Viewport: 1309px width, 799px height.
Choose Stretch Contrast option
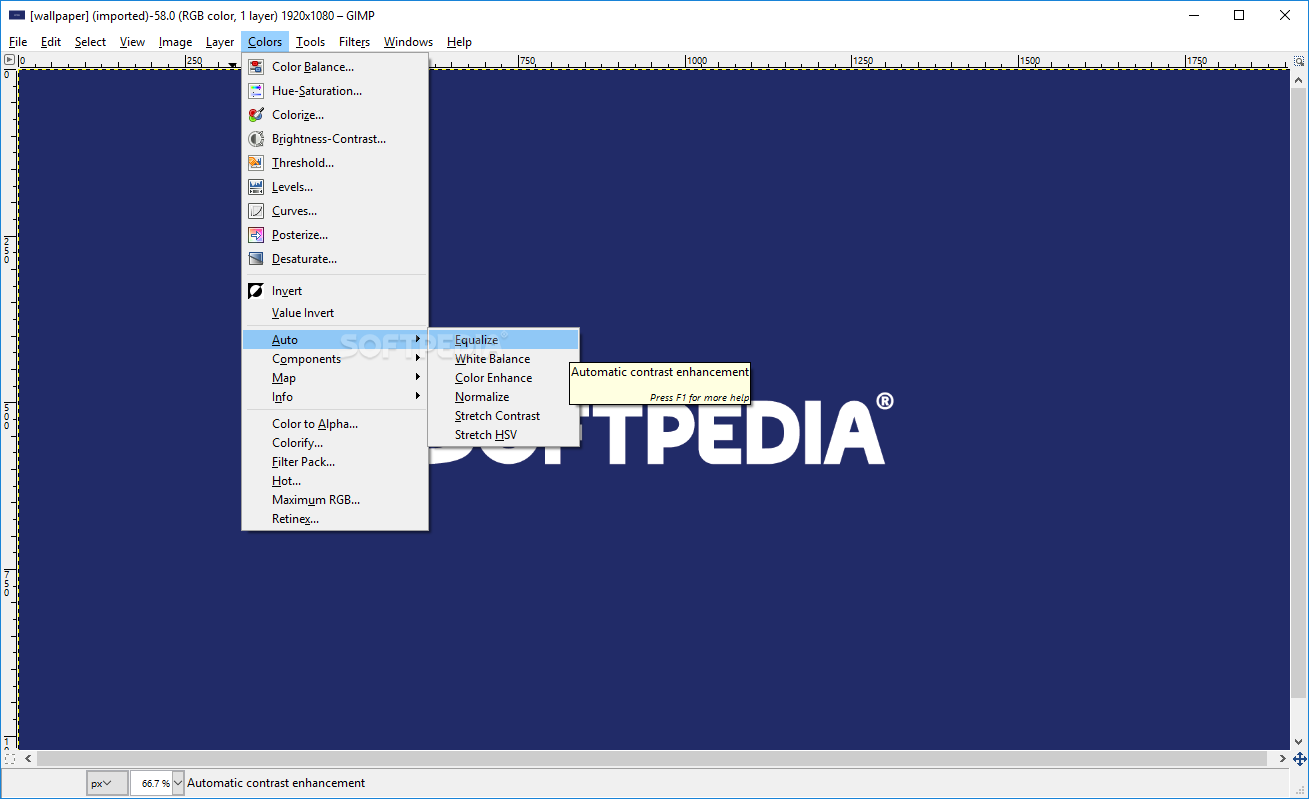[503, 416]
